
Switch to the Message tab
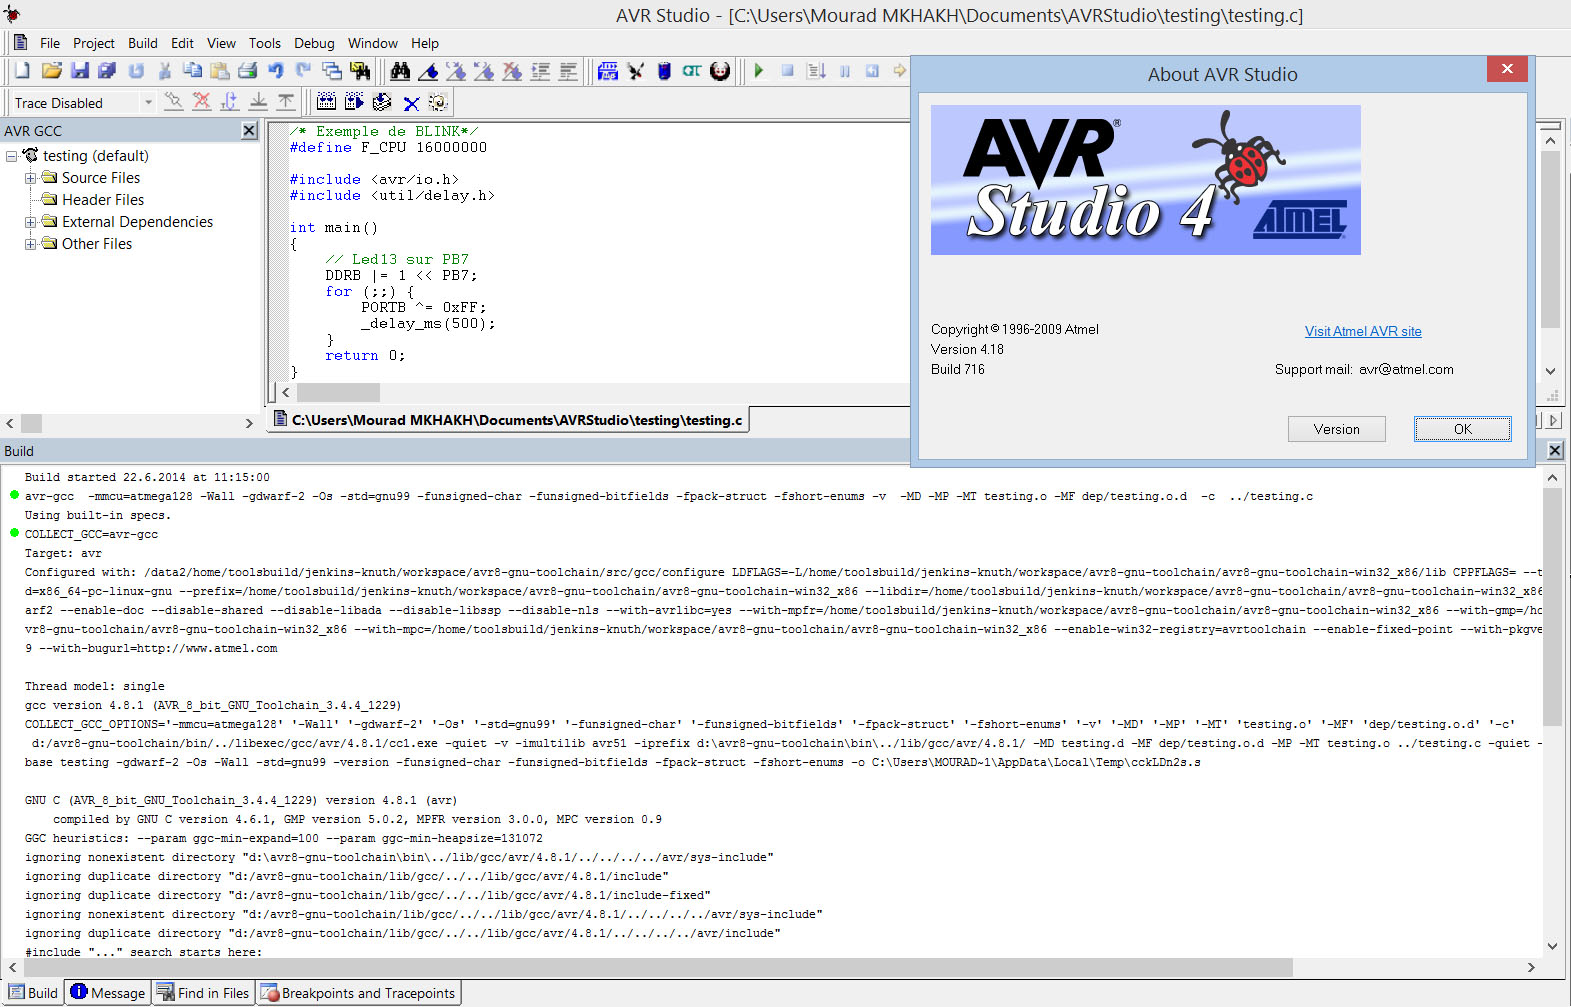click(x=108, y=993)
